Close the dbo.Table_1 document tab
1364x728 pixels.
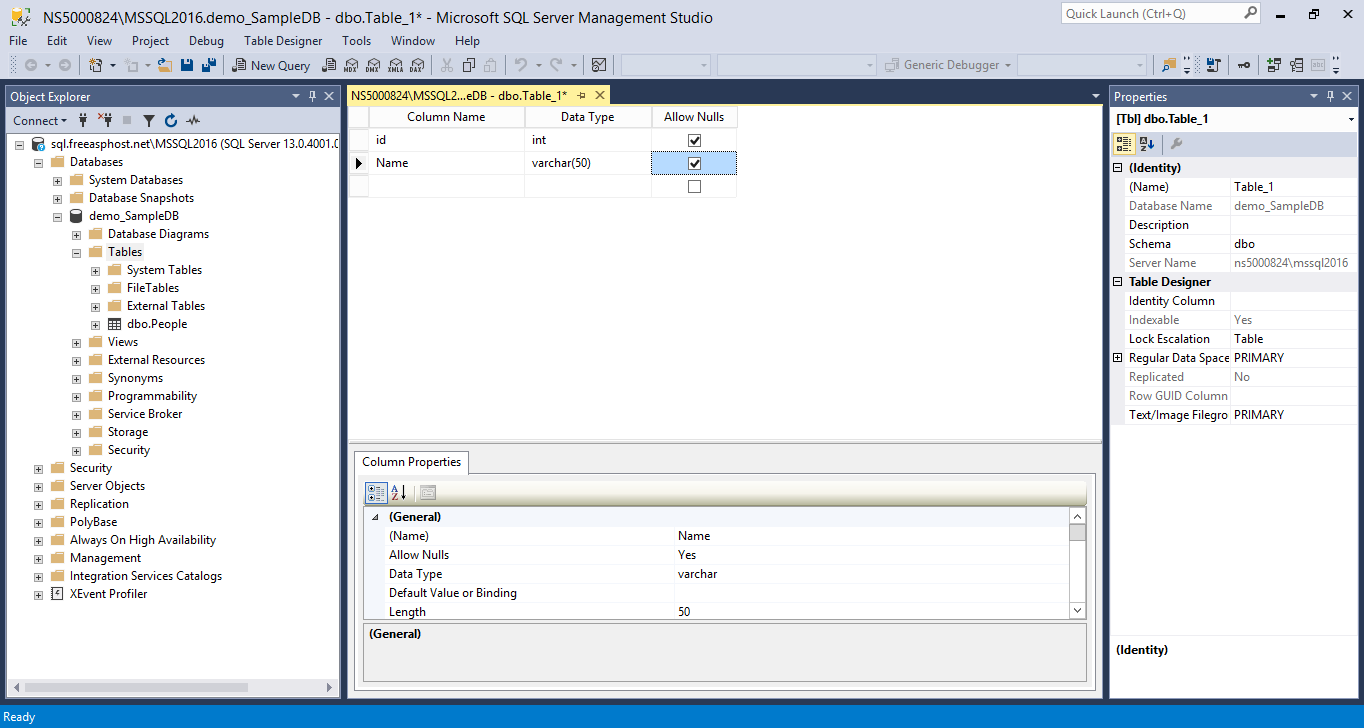click(600, 95)
